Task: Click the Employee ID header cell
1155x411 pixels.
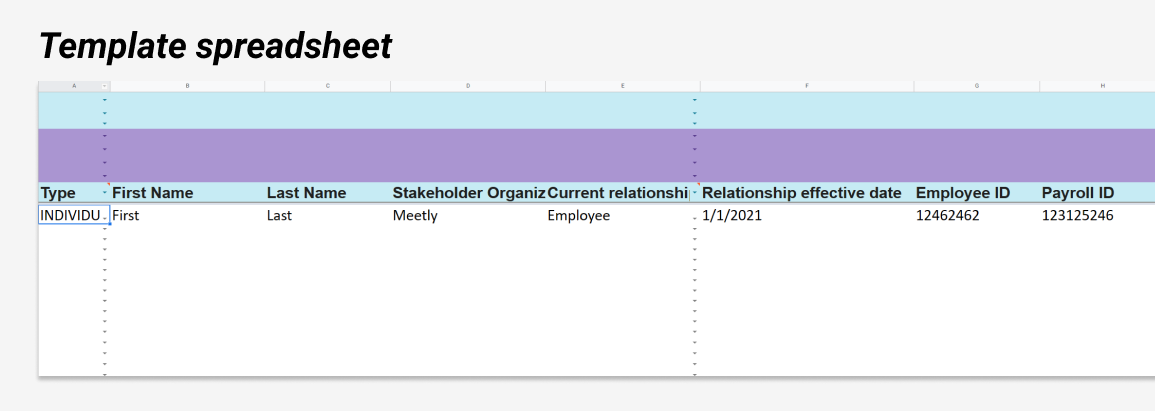Action: pyautogui.click(x=977, y=193)
